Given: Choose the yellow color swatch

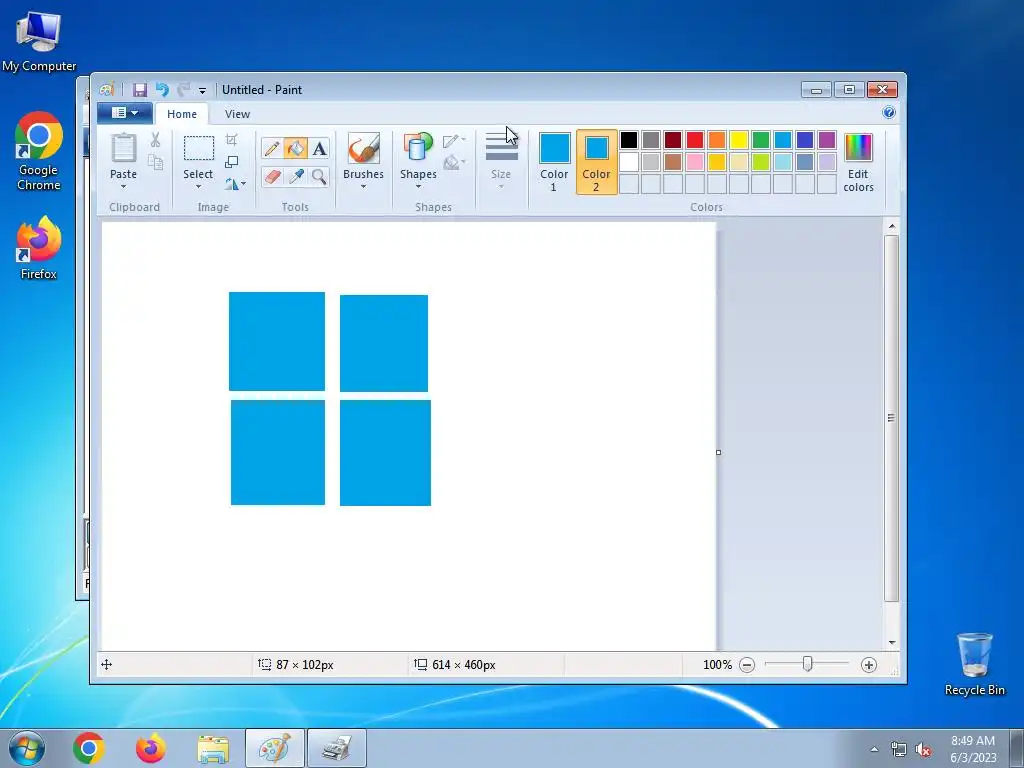Looking at the screenshot, I should click(739, 140).
